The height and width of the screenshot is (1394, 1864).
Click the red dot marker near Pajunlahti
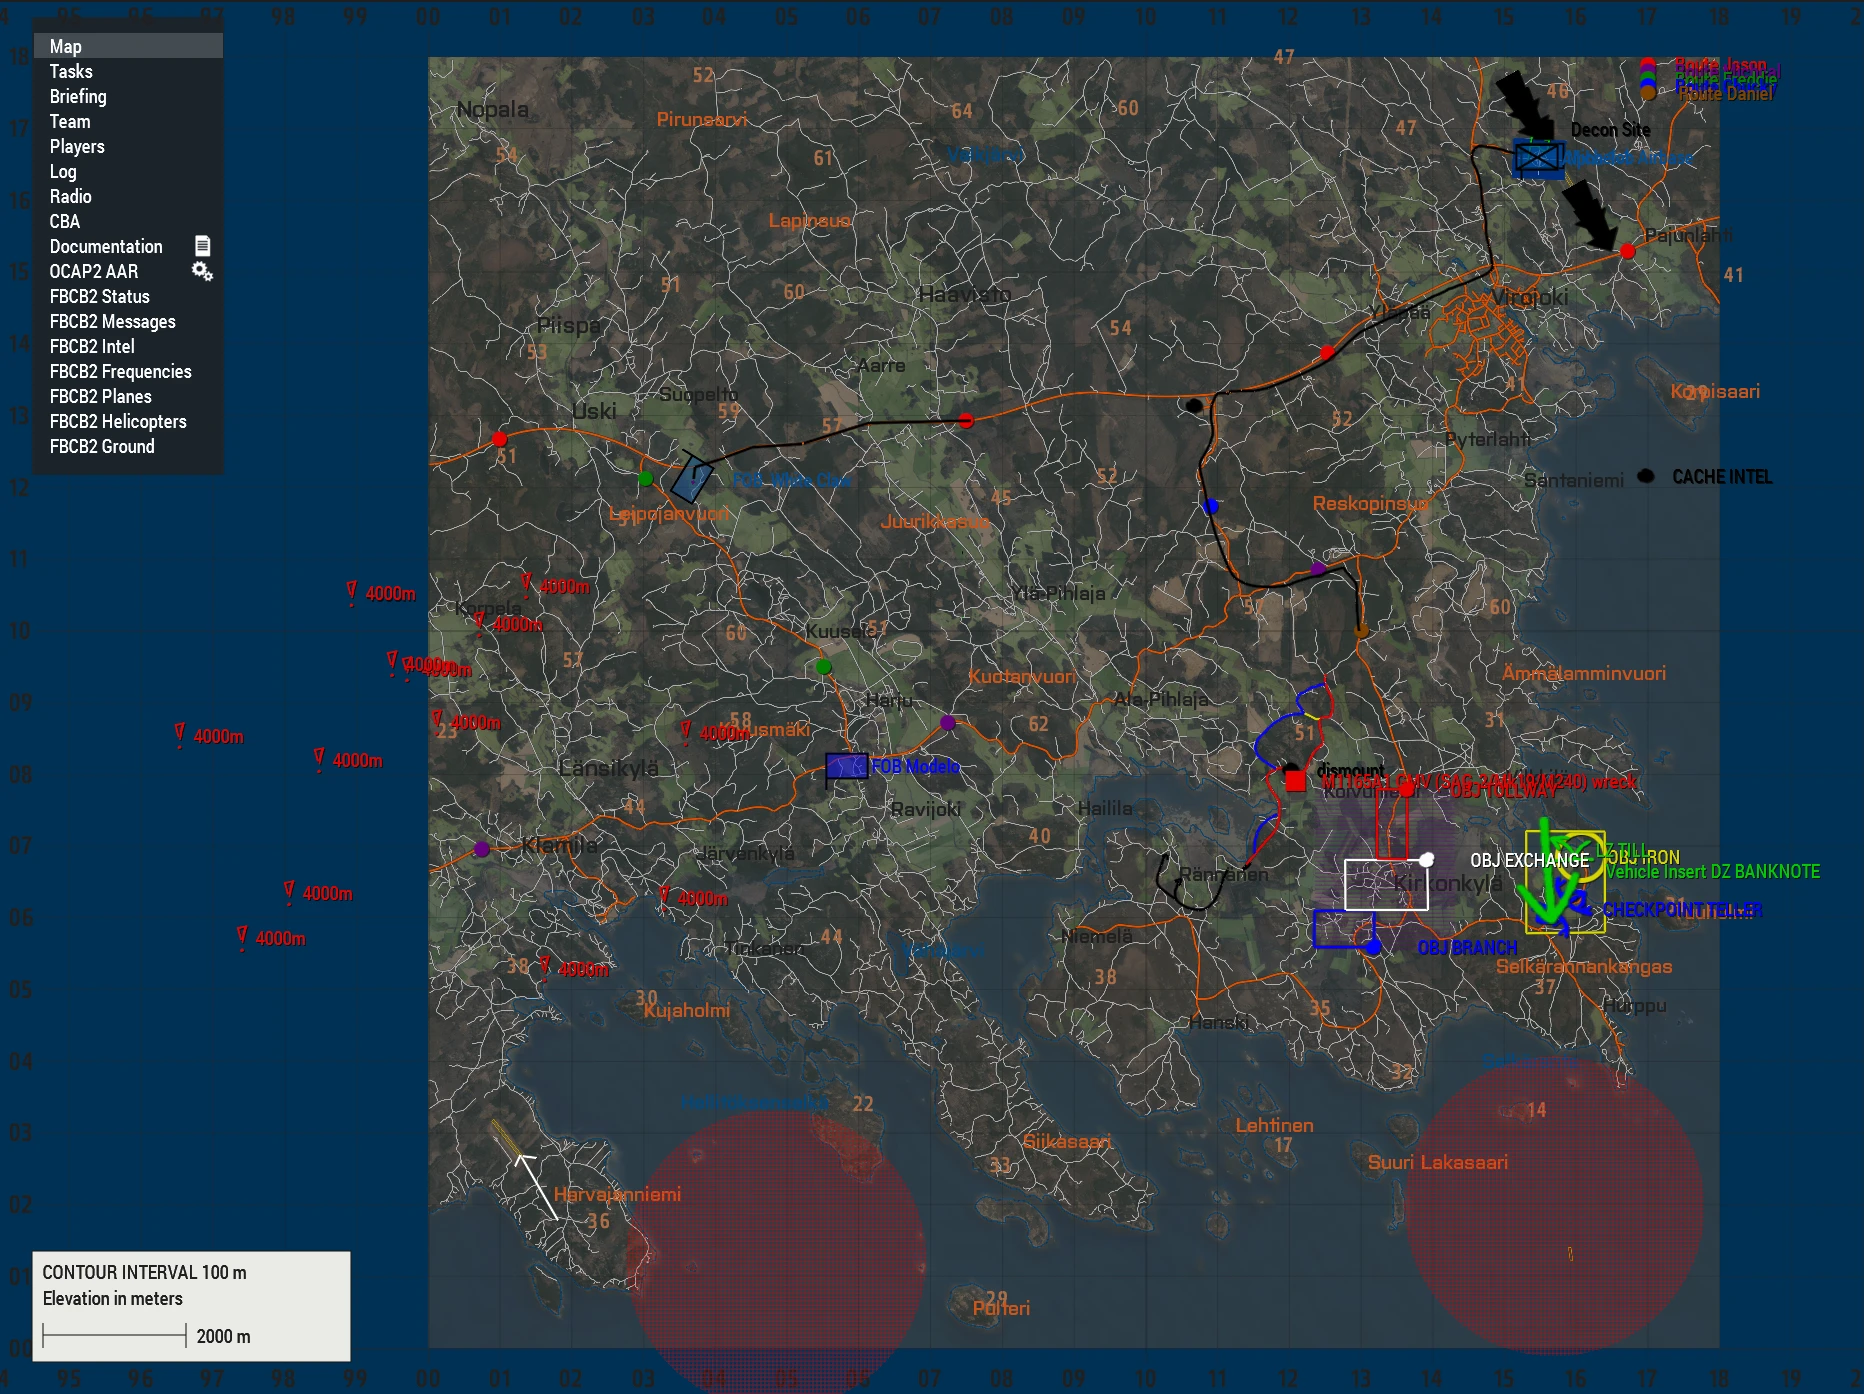[1627, 251]
